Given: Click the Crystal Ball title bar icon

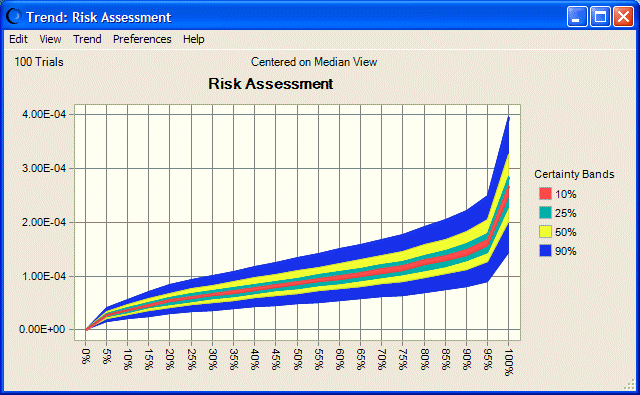Looking at the screenshot, I should [x=13, y=16].
